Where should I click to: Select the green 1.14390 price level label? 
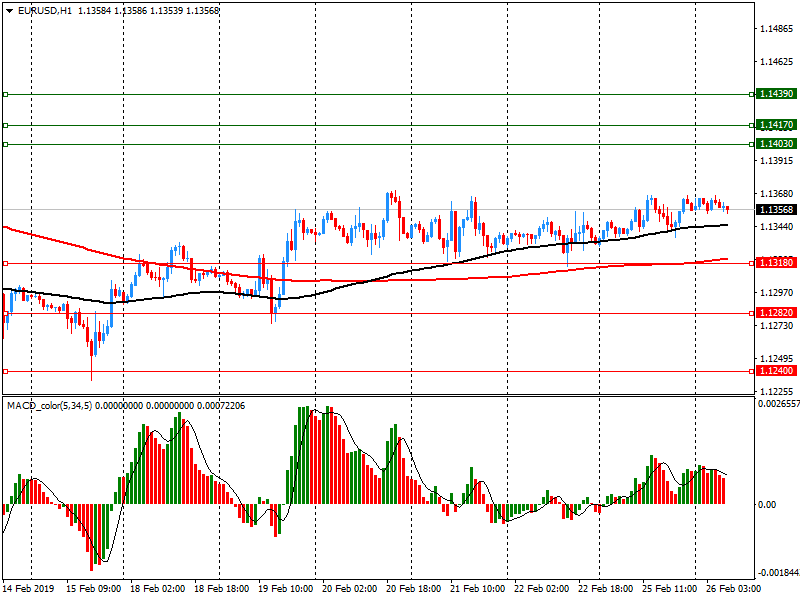[x=776, y=94]
